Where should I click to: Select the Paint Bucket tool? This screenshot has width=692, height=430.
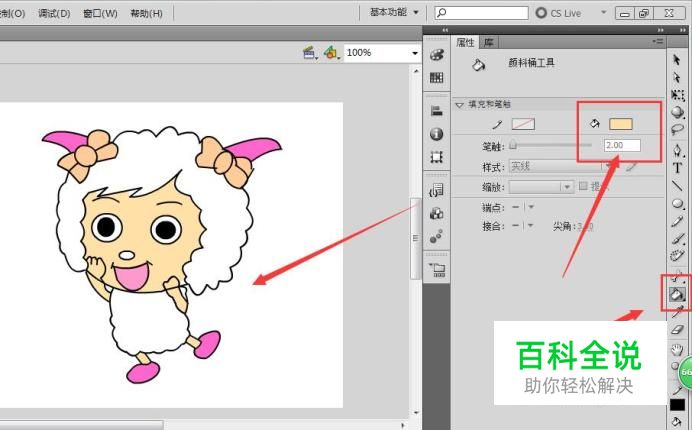[x=676, y=294]
